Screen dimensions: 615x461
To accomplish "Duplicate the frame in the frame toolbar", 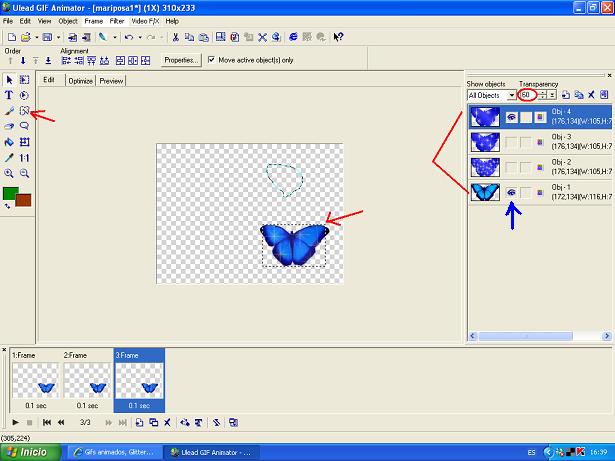I will tap(153, 423).
